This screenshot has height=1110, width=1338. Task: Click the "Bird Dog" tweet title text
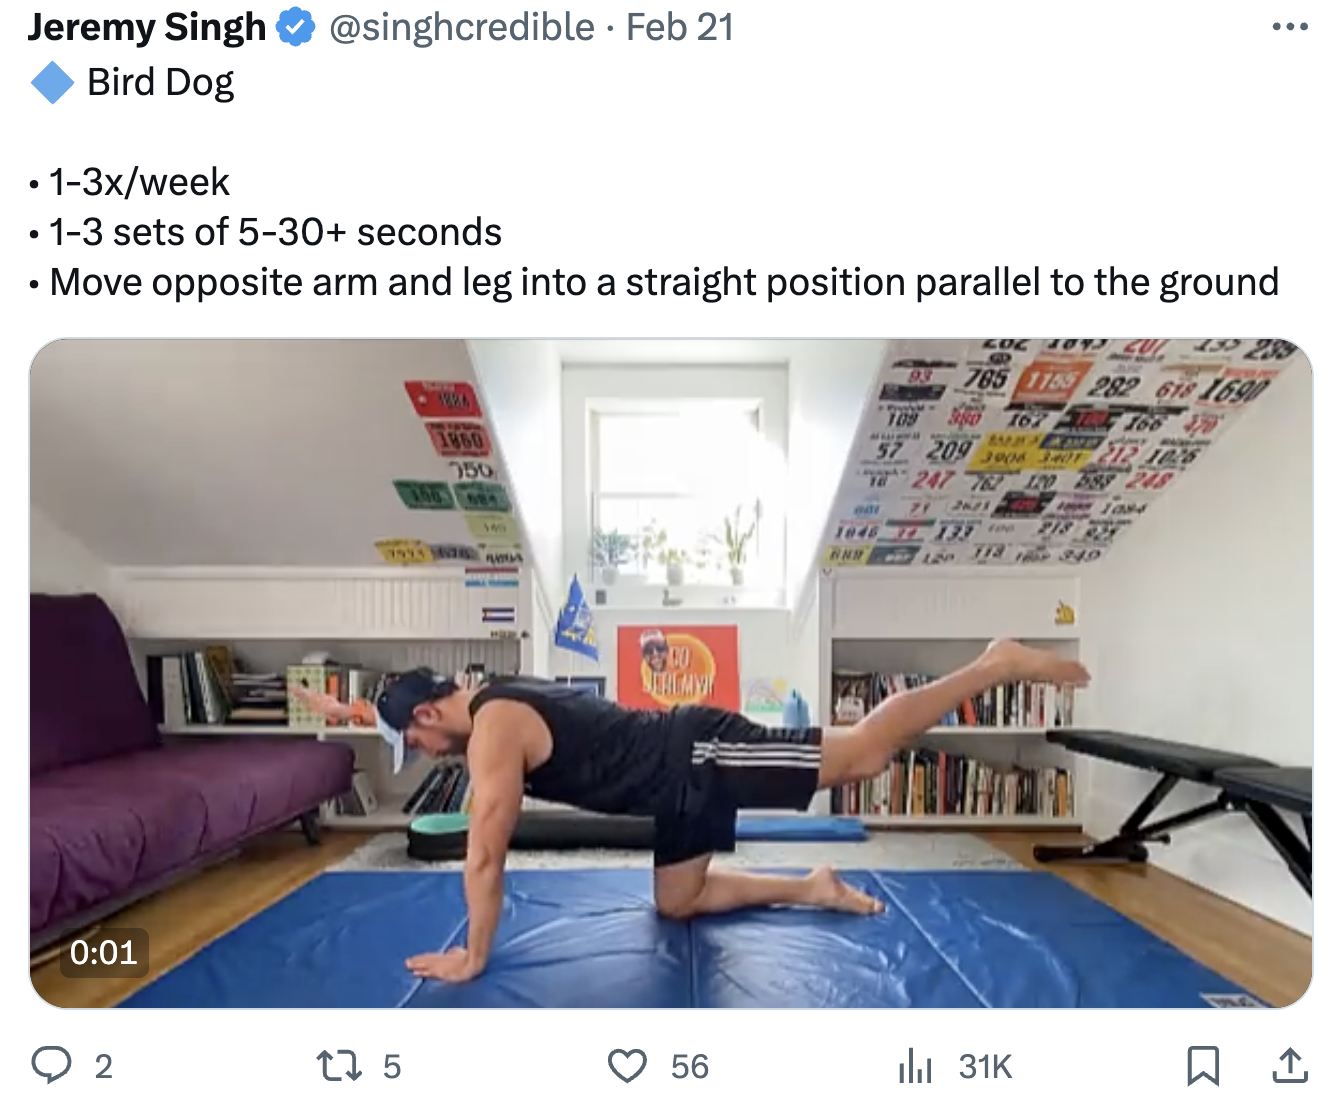point(160,82)
